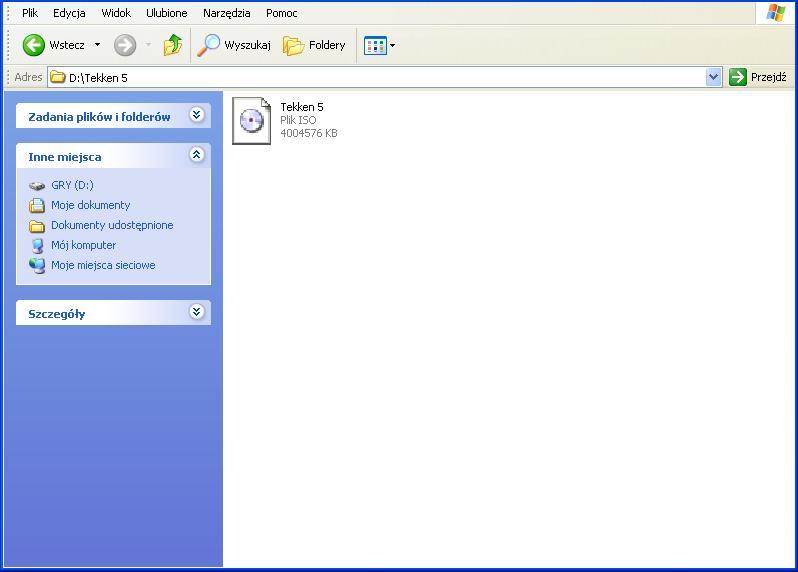Open the address bar dropdown
Viewport: 798px width, 572px height.
[x=714, y=77]
